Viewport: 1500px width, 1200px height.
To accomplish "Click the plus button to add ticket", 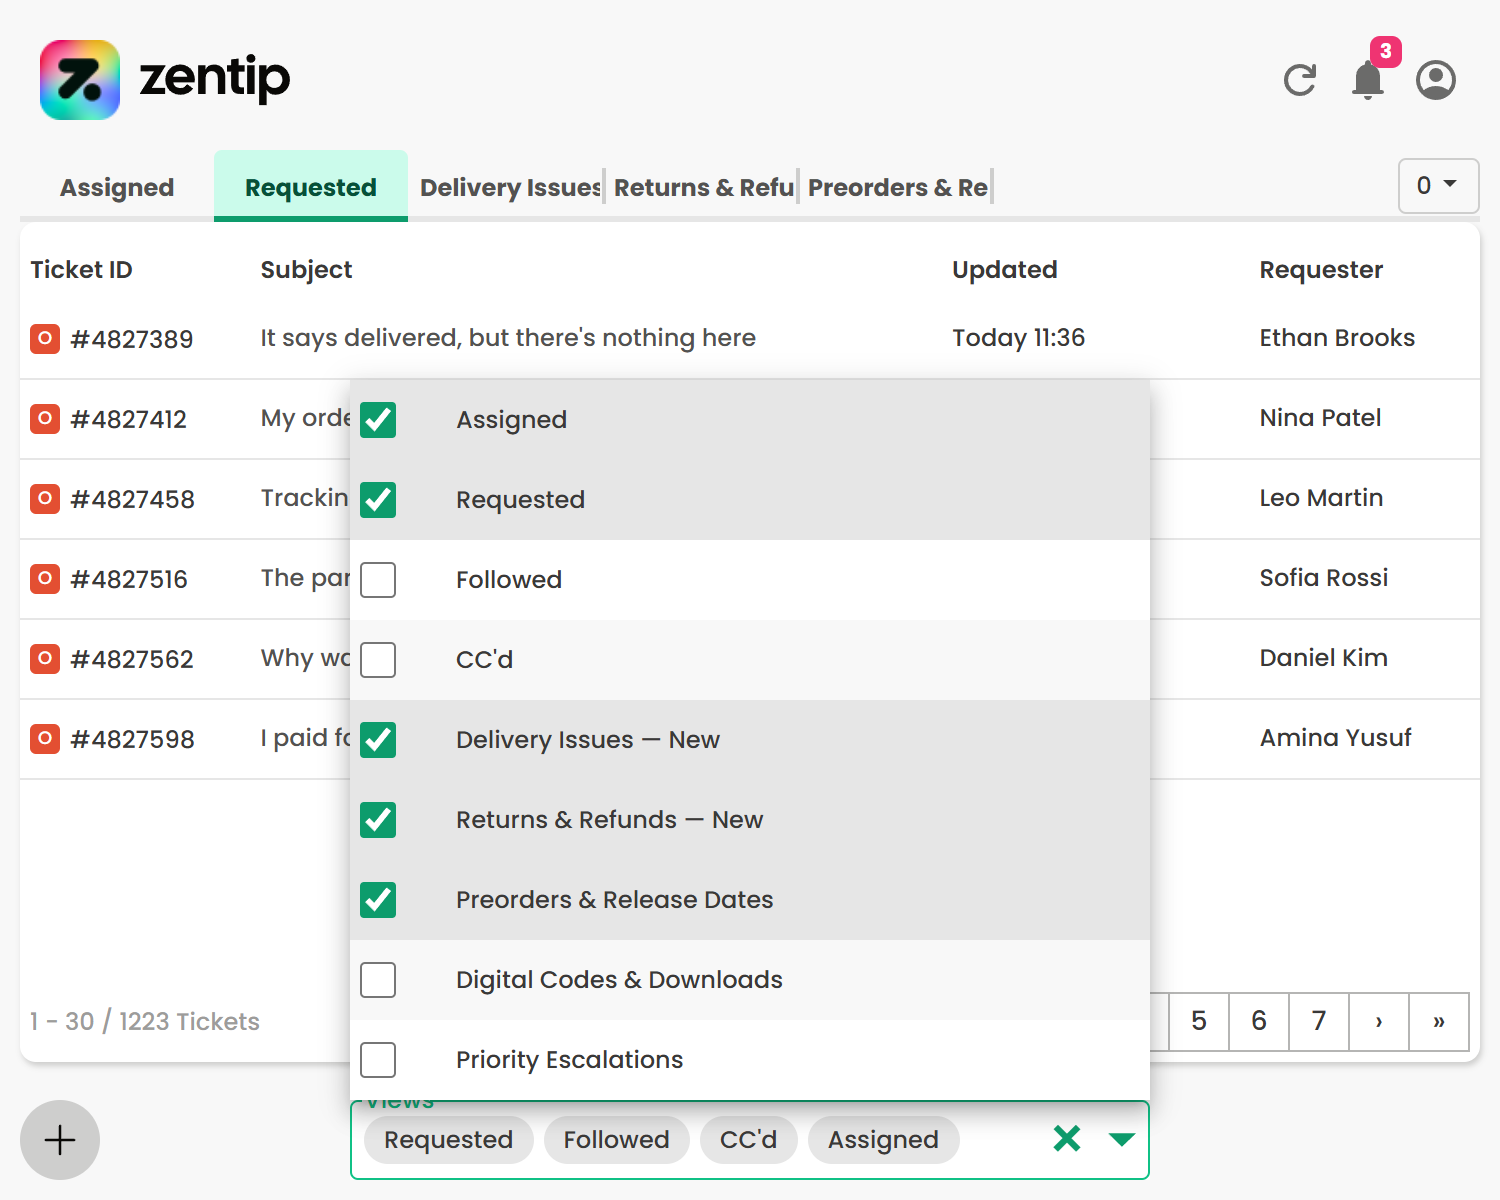I will coord(60,1140).
